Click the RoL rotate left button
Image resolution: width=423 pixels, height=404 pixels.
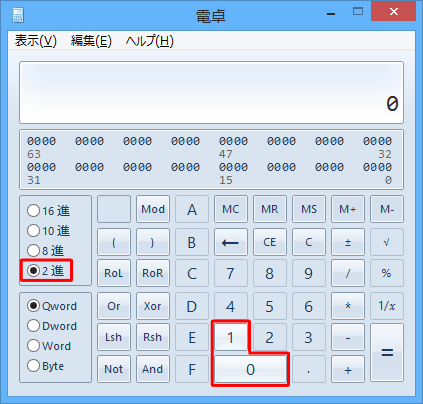click(114, 273)
